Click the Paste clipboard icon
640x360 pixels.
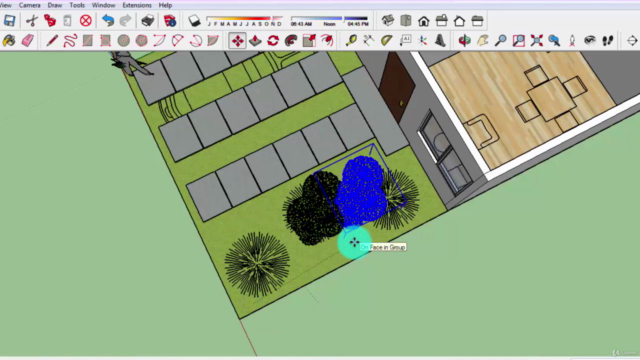pyautogui.click(x=67, y=20)
